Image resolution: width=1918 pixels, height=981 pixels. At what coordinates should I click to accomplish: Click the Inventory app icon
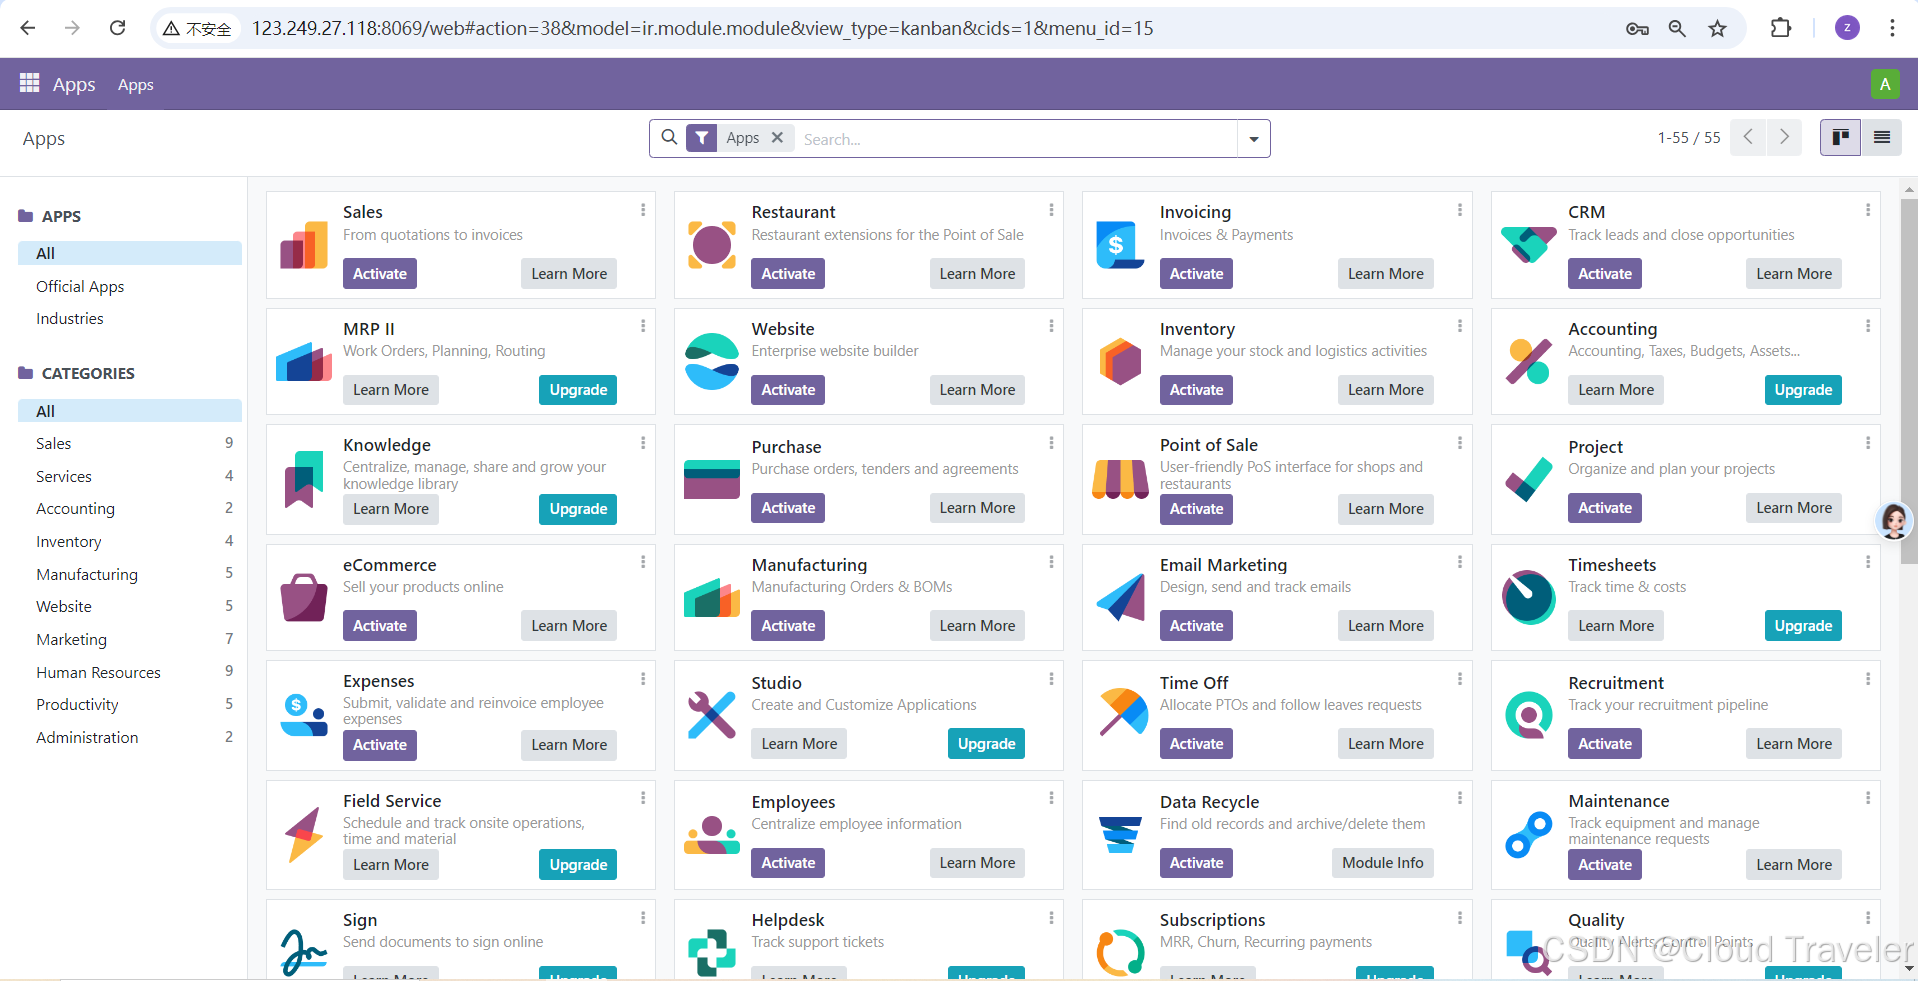pos(1120,361)
